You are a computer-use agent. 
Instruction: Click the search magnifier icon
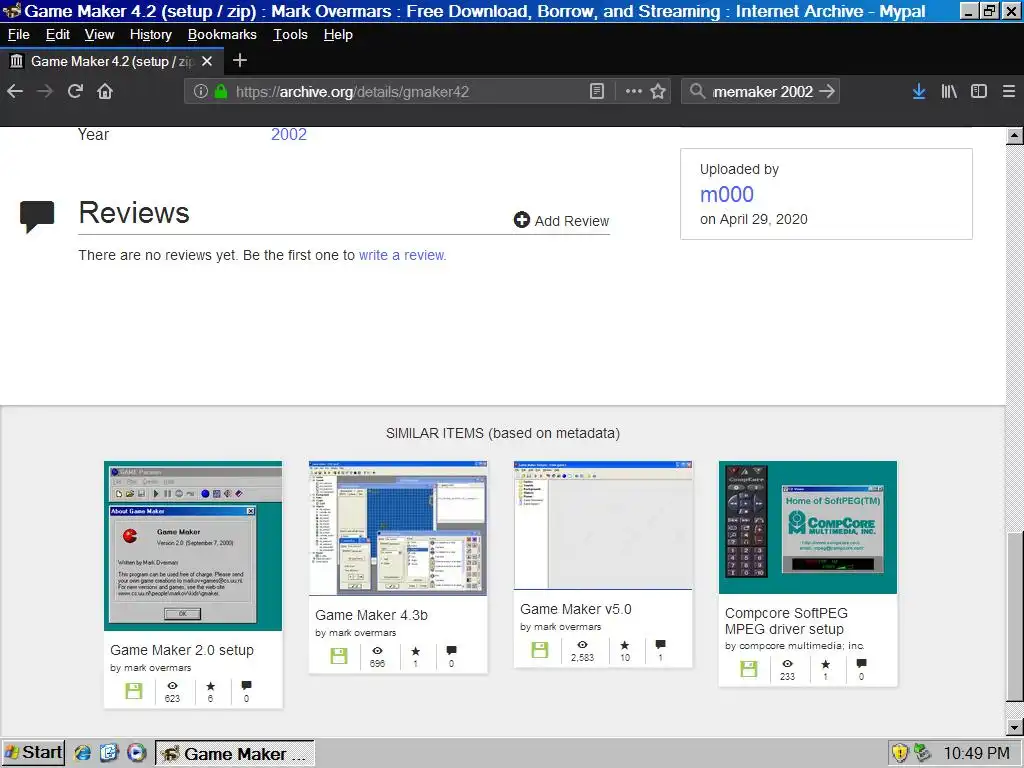(x=697, y=91)
